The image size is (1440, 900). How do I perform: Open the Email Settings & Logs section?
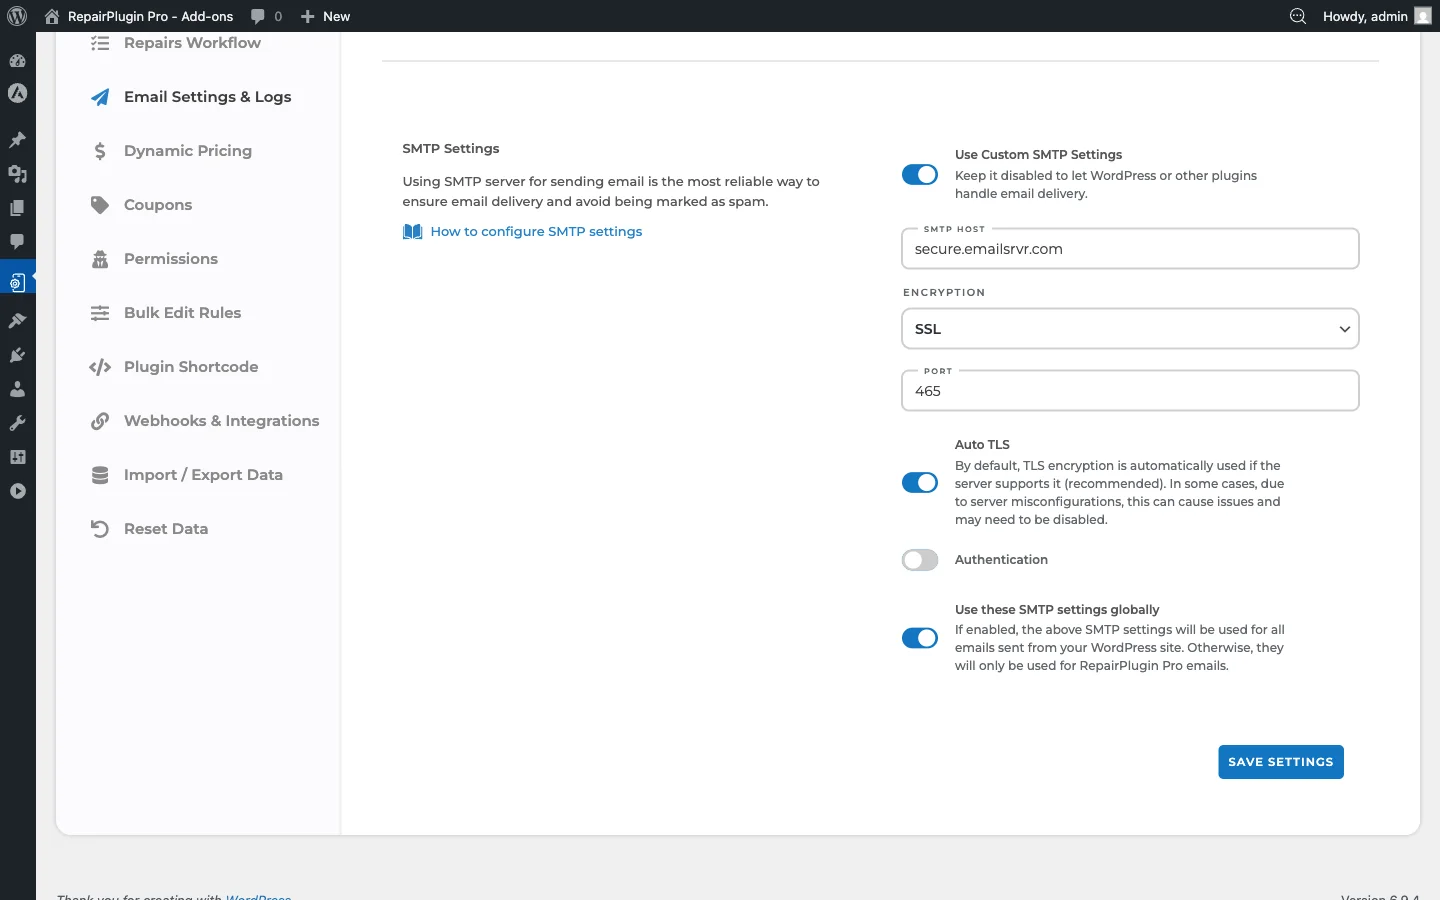click(x=207, y=97)
